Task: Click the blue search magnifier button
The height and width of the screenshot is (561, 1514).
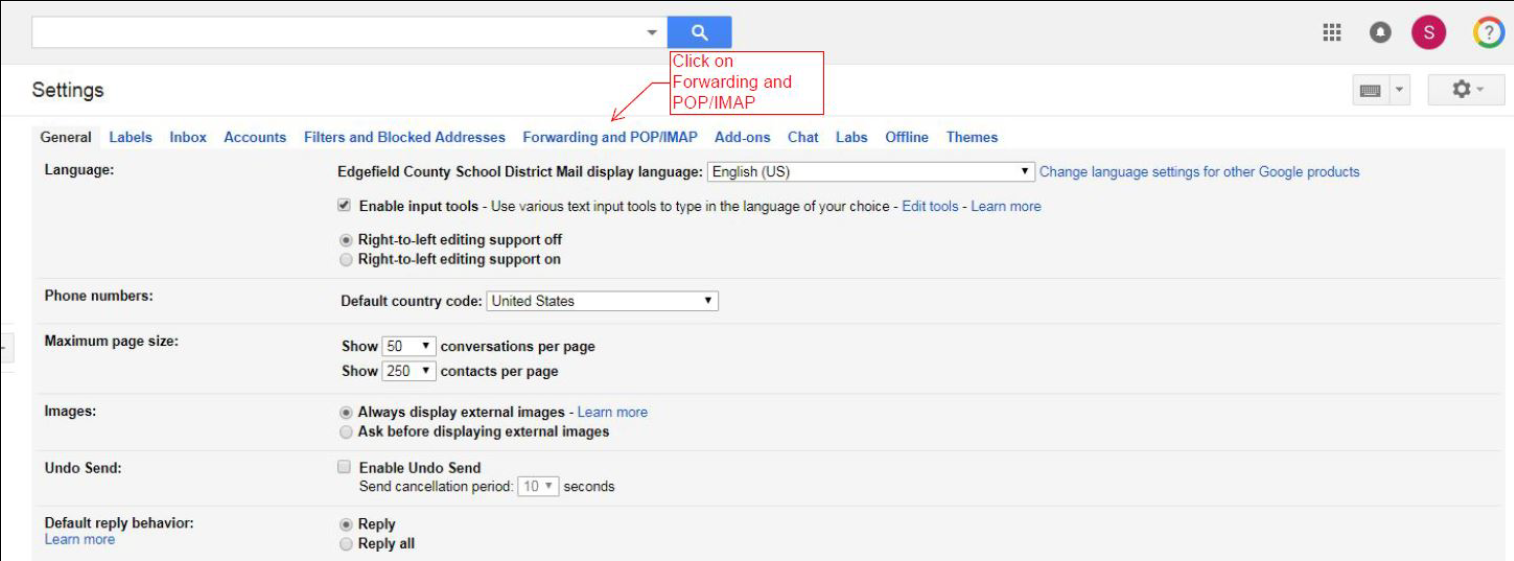Action: click(x=699, y=32)
